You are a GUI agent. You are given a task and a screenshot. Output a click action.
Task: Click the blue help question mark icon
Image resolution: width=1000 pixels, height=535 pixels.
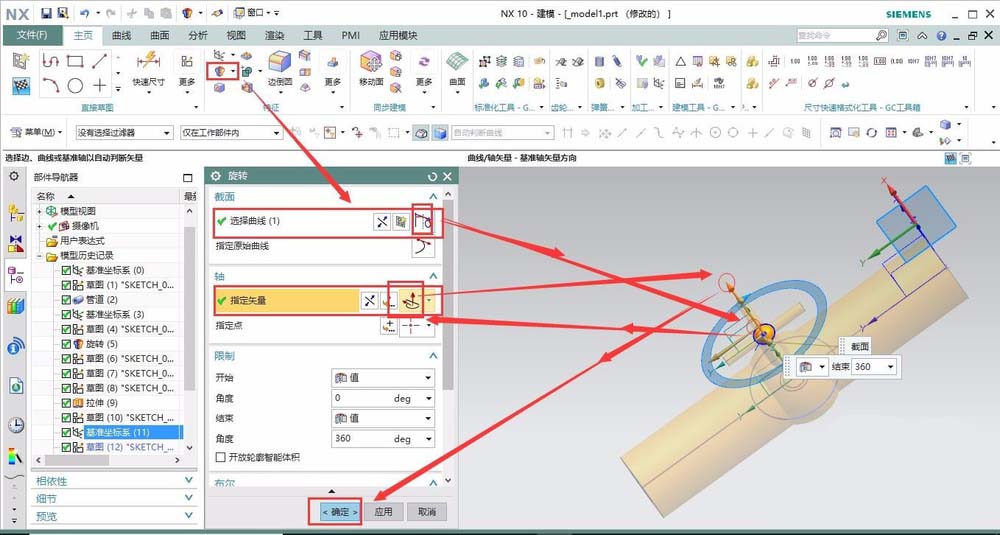pyautogui.click(x=941, y=36)
